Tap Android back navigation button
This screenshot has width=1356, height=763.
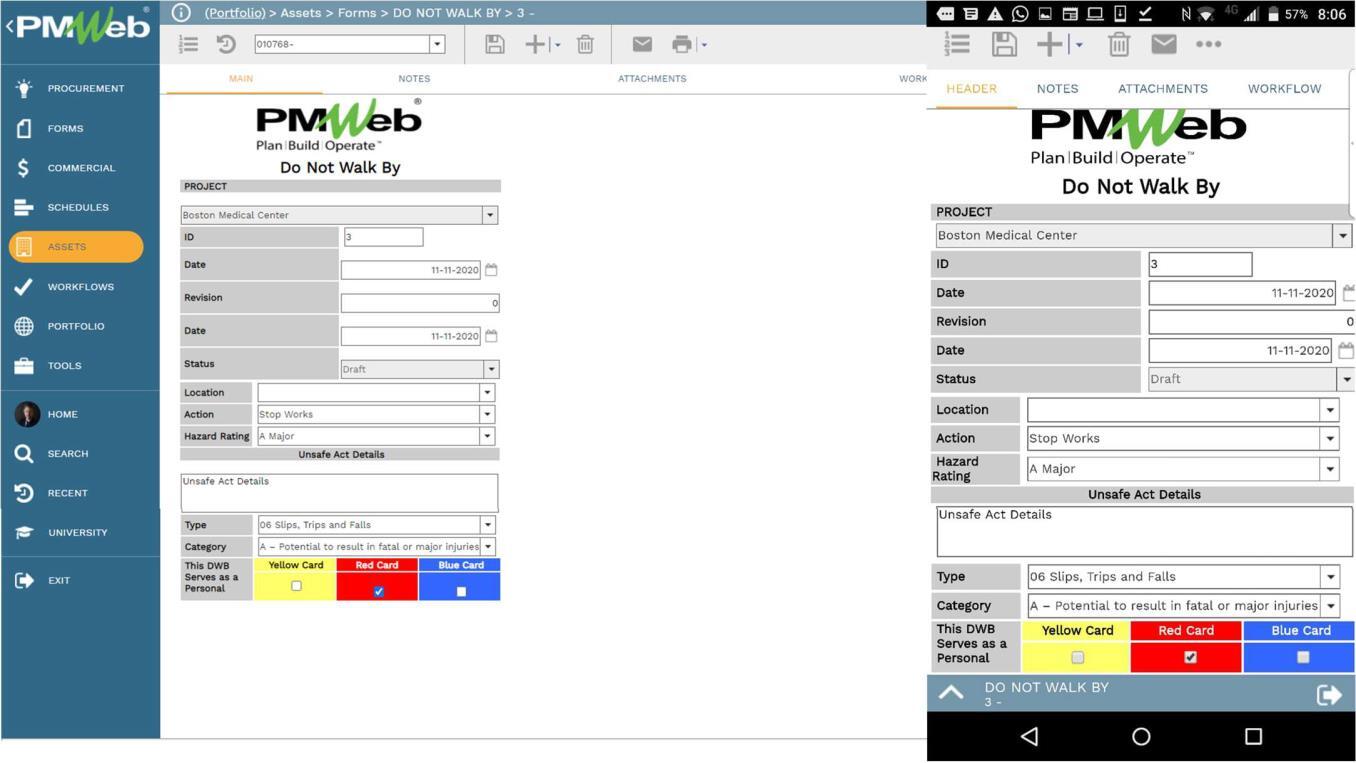coord(1029,737)
